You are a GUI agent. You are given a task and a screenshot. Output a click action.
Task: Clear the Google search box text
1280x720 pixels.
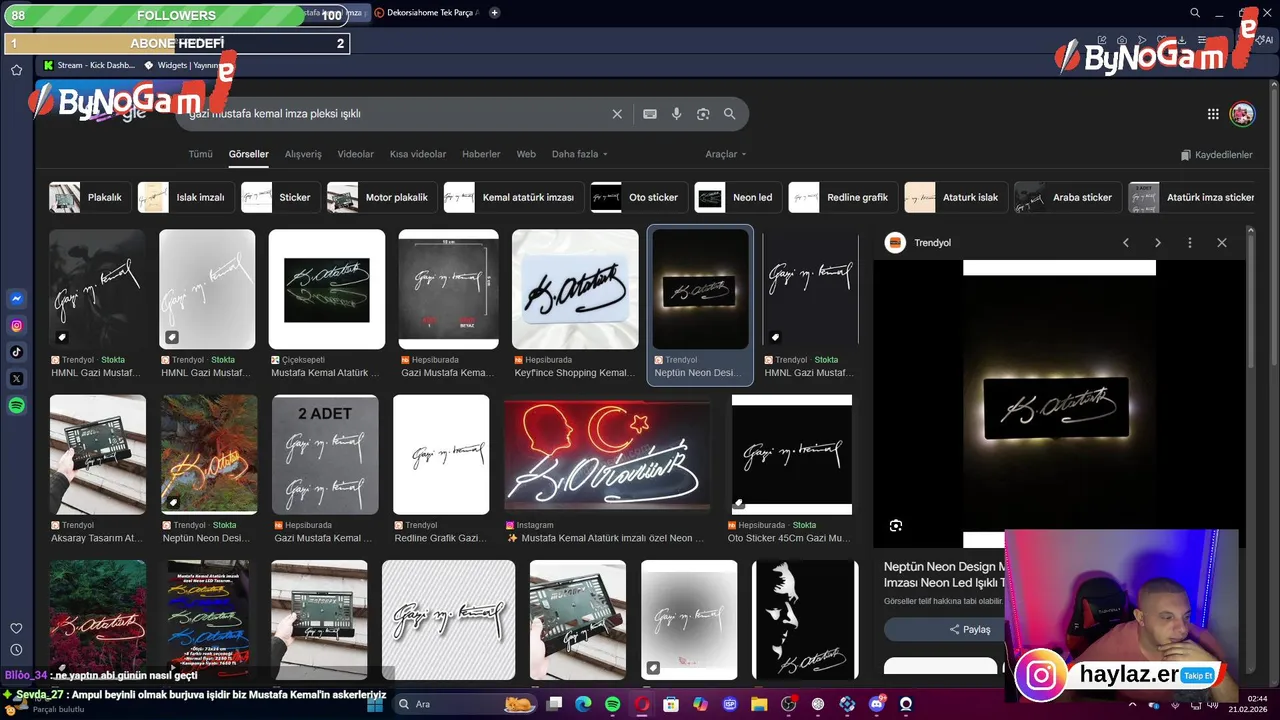(x=617, y=114)
